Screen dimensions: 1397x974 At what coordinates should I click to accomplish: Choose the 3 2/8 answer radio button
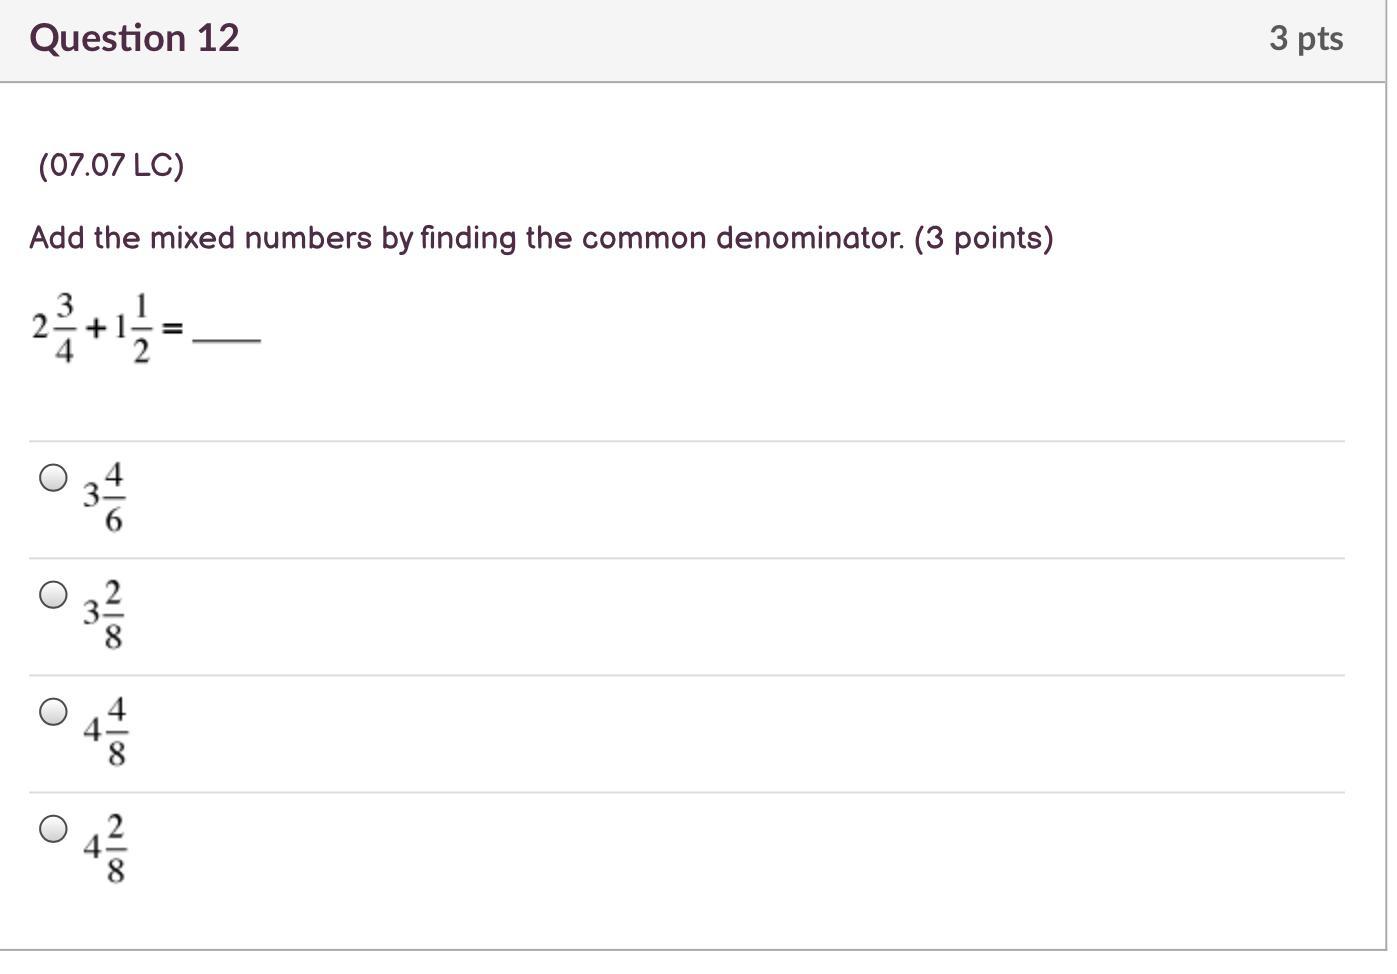click(54, 595)
